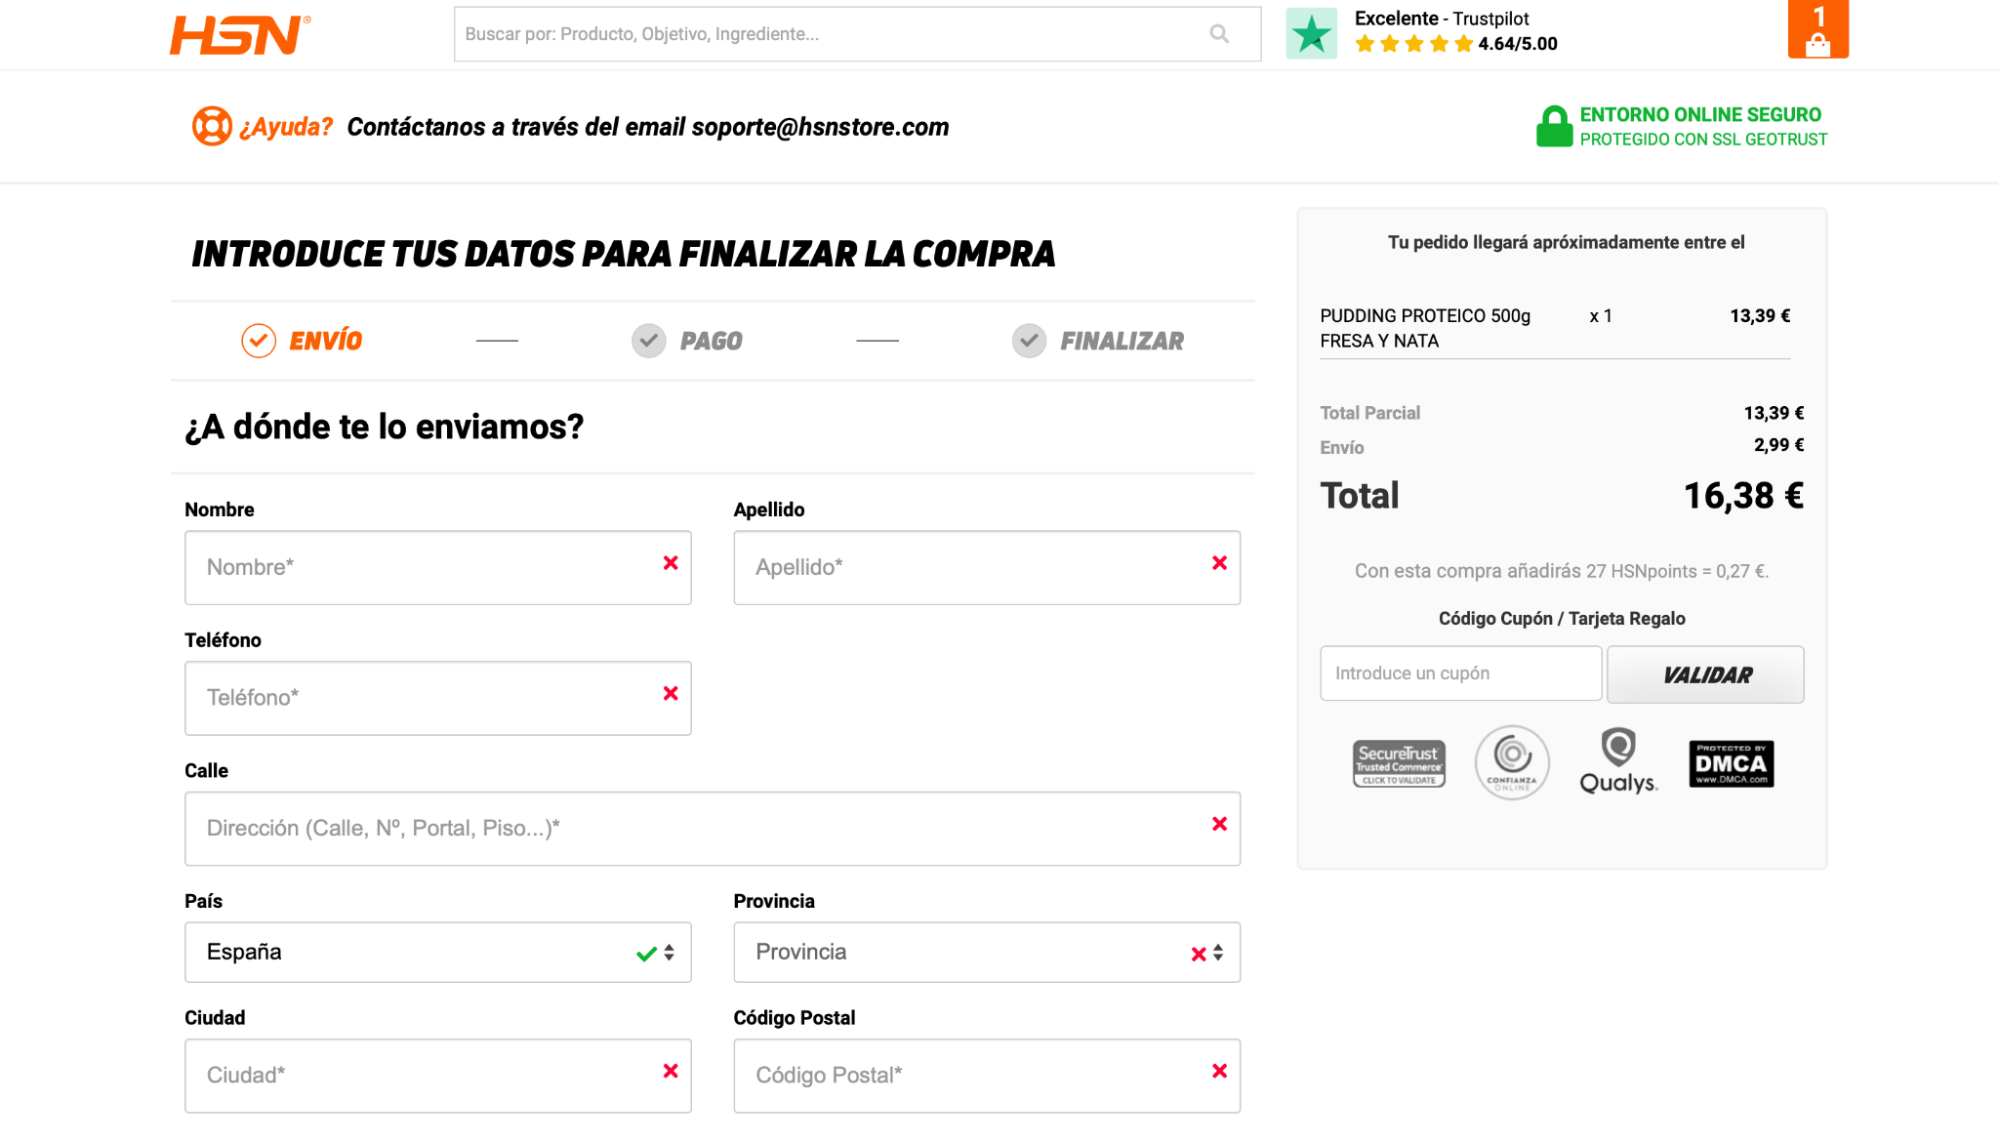
Task: Click the Finalizar step check icon
Action: pos(1028,341)
